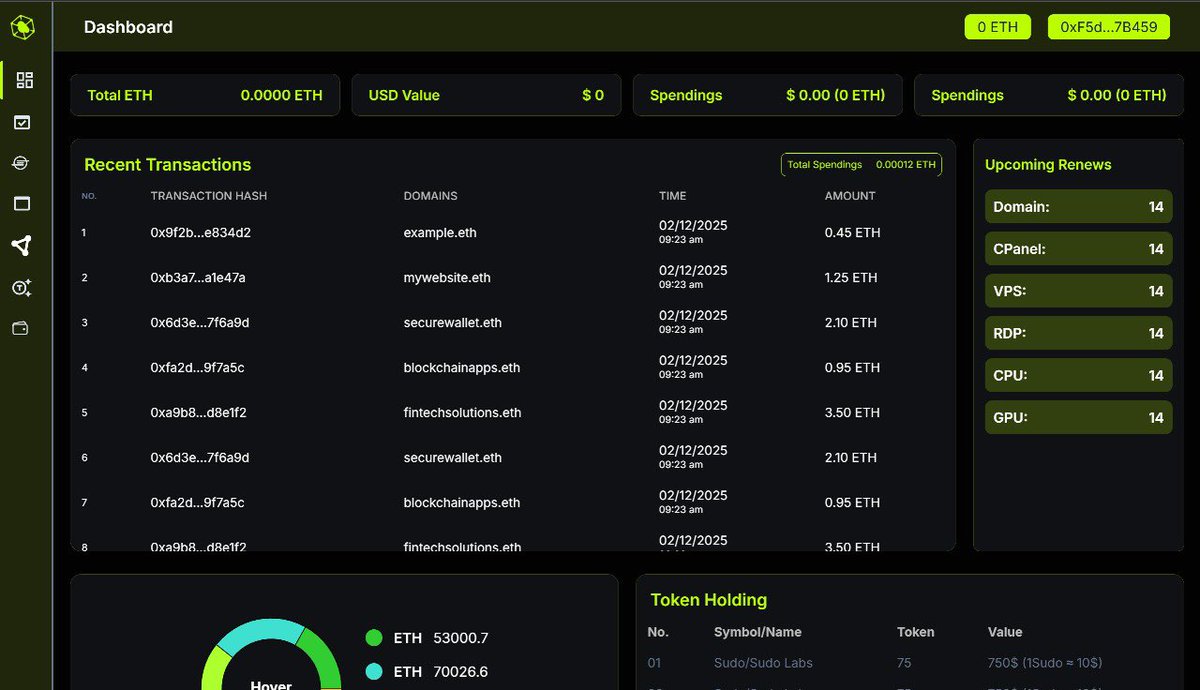This screenshot has height=690, width=1200.
Task: Click the GPU renewals row
Action: pos(1078,417)
